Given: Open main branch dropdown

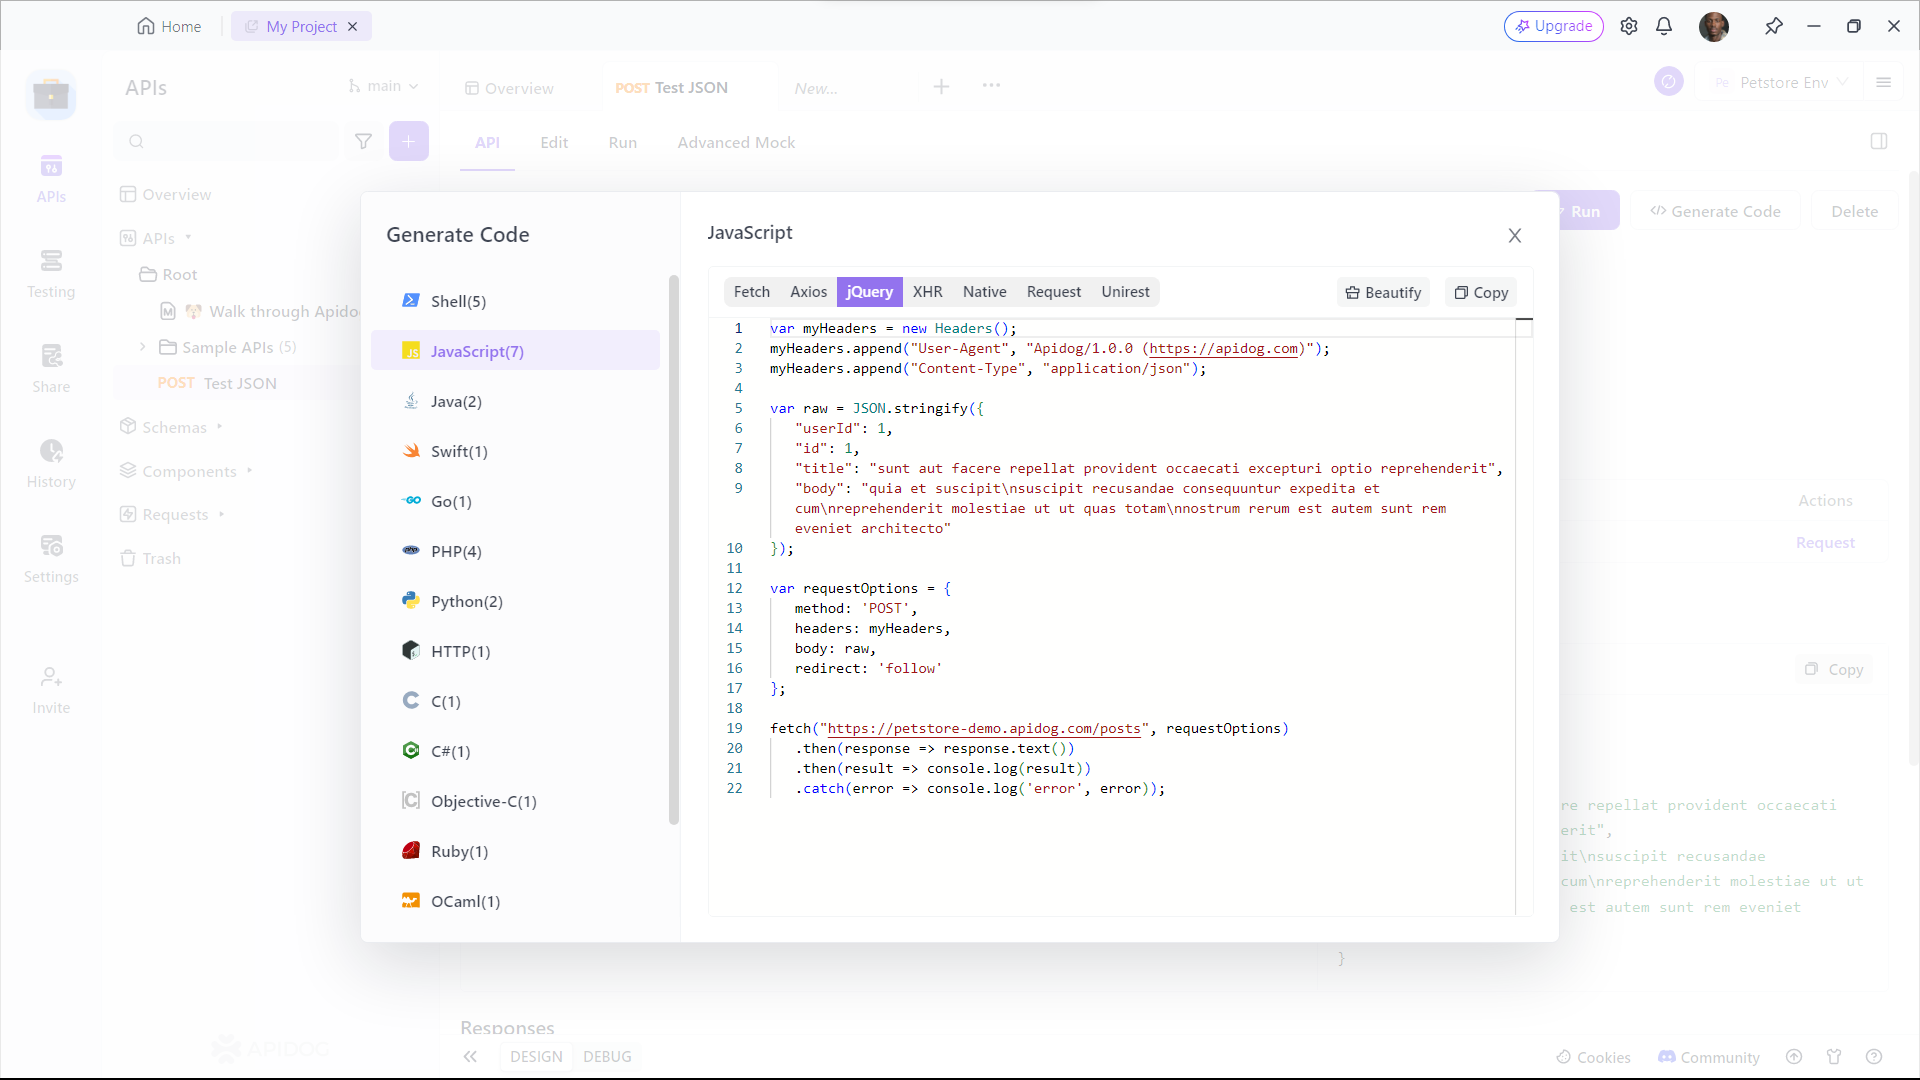Looking at the screenshot, I should [383, 86].
